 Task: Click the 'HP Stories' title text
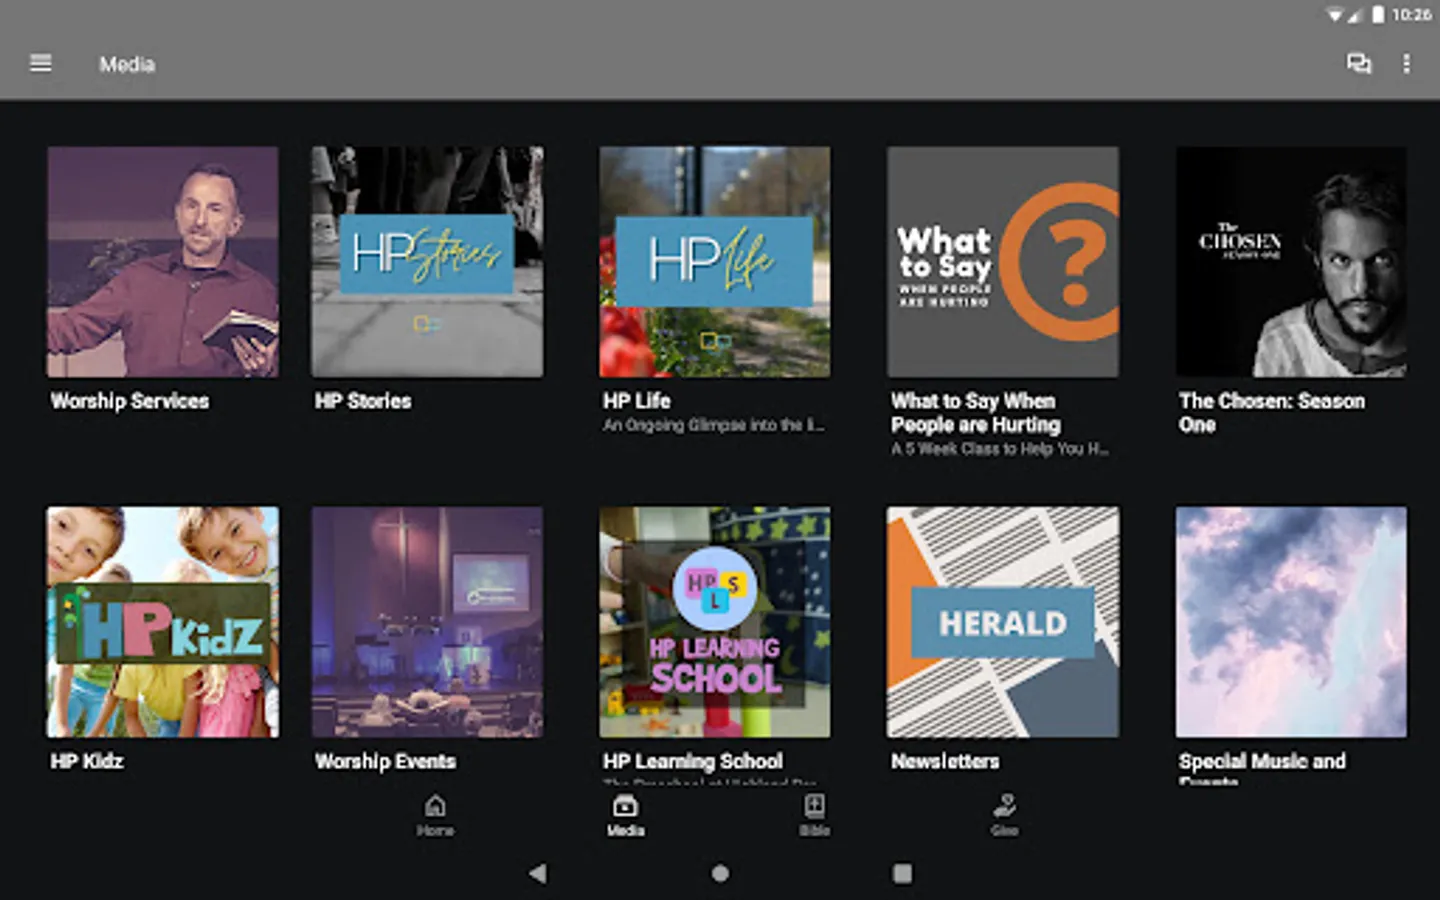click(x=363, y=401)
